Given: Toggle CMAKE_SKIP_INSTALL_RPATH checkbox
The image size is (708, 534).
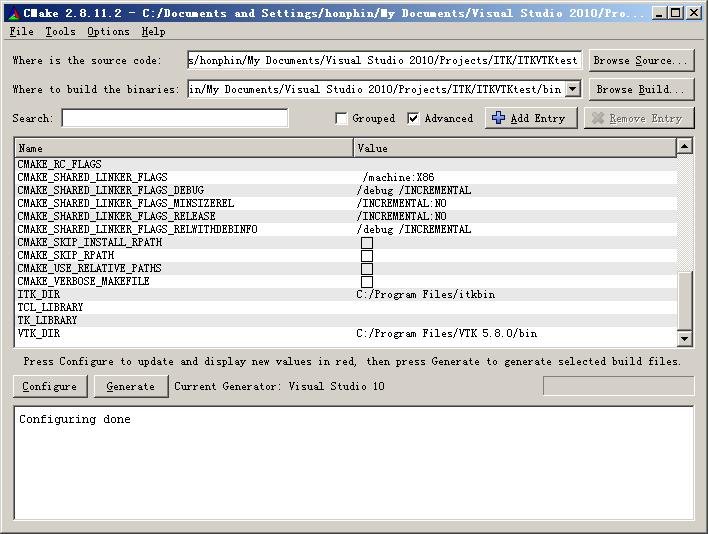Looking at the screenshot, I should pyautogui.click(x=367, y=243).
